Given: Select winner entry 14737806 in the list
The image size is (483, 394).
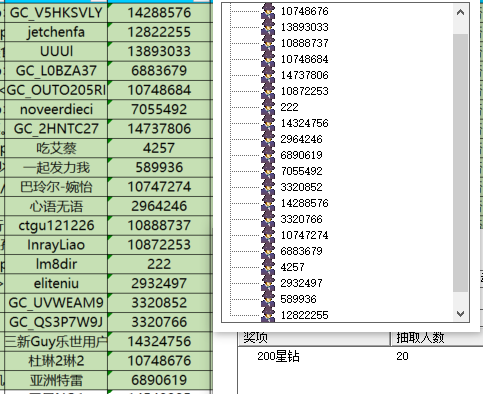Looking at the screenshot, I should point(304,75).
